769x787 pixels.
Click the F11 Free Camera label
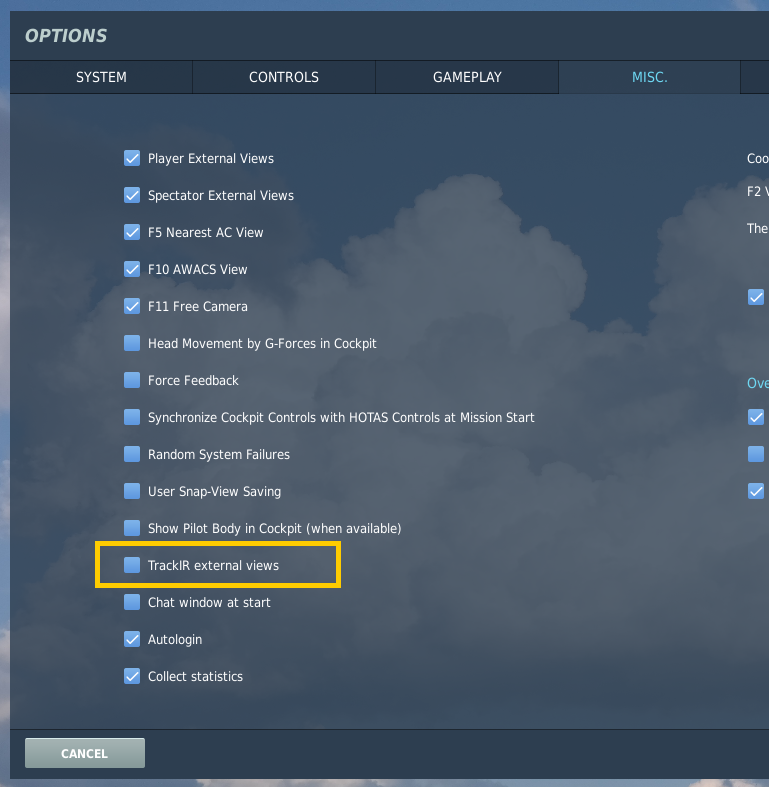(x=198, y=307)
